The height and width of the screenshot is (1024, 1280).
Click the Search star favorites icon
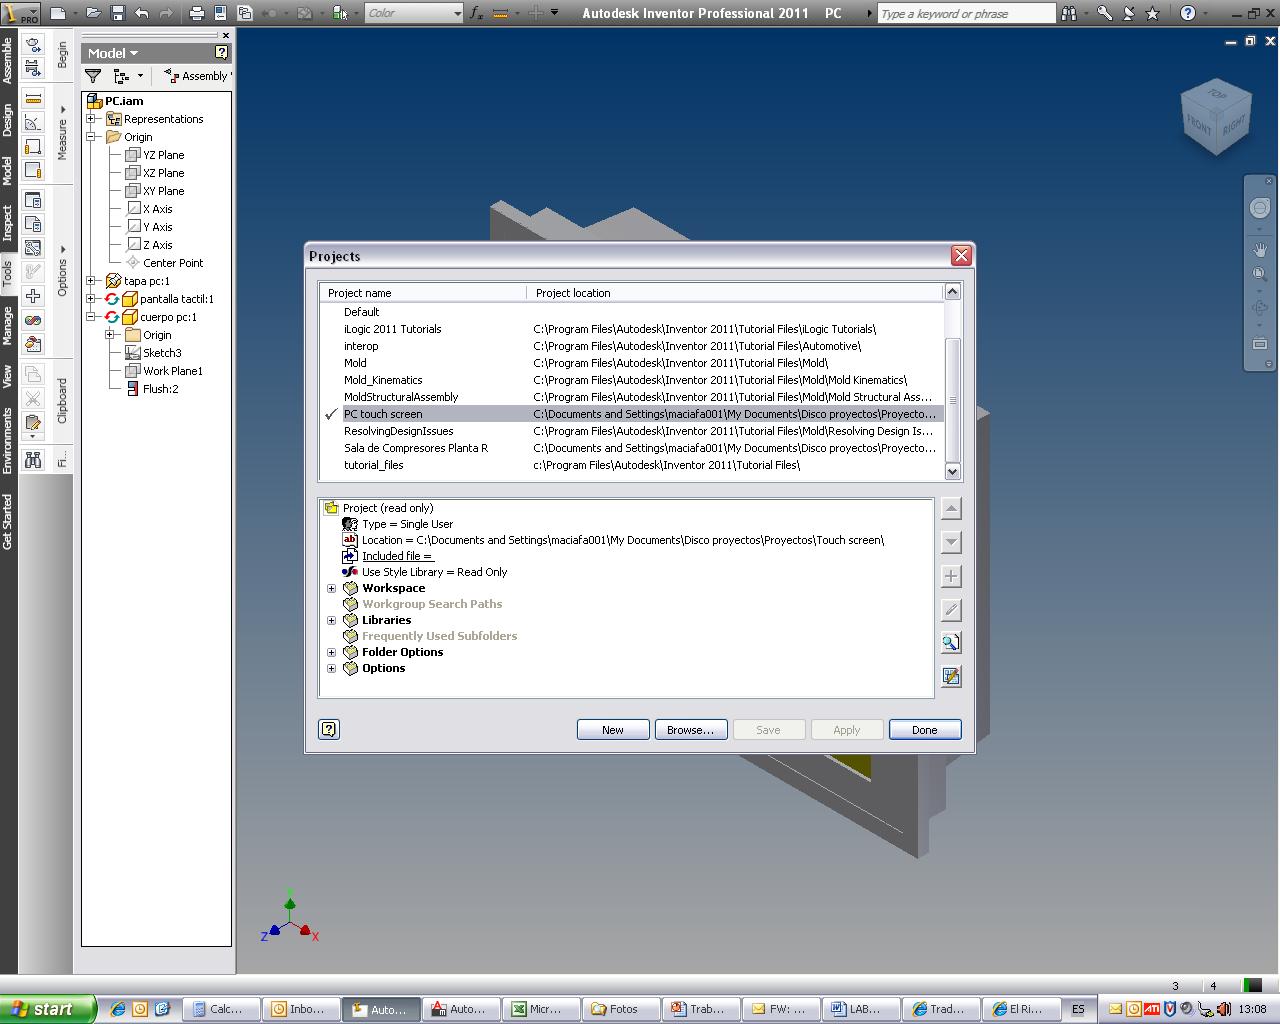[x=1152, y=13]
